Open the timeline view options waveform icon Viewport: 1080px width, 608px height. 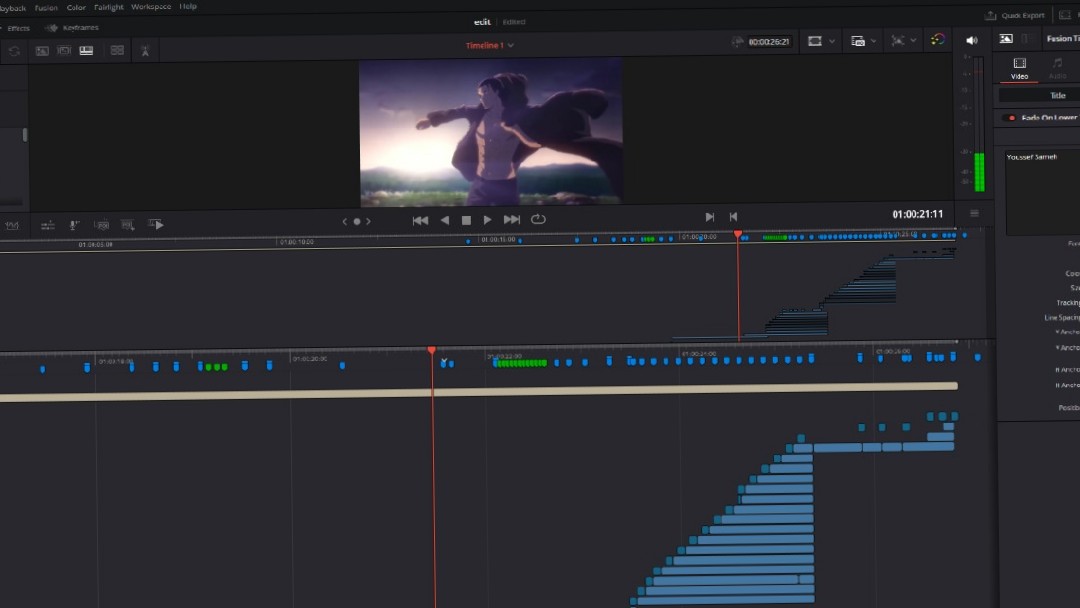12,224
